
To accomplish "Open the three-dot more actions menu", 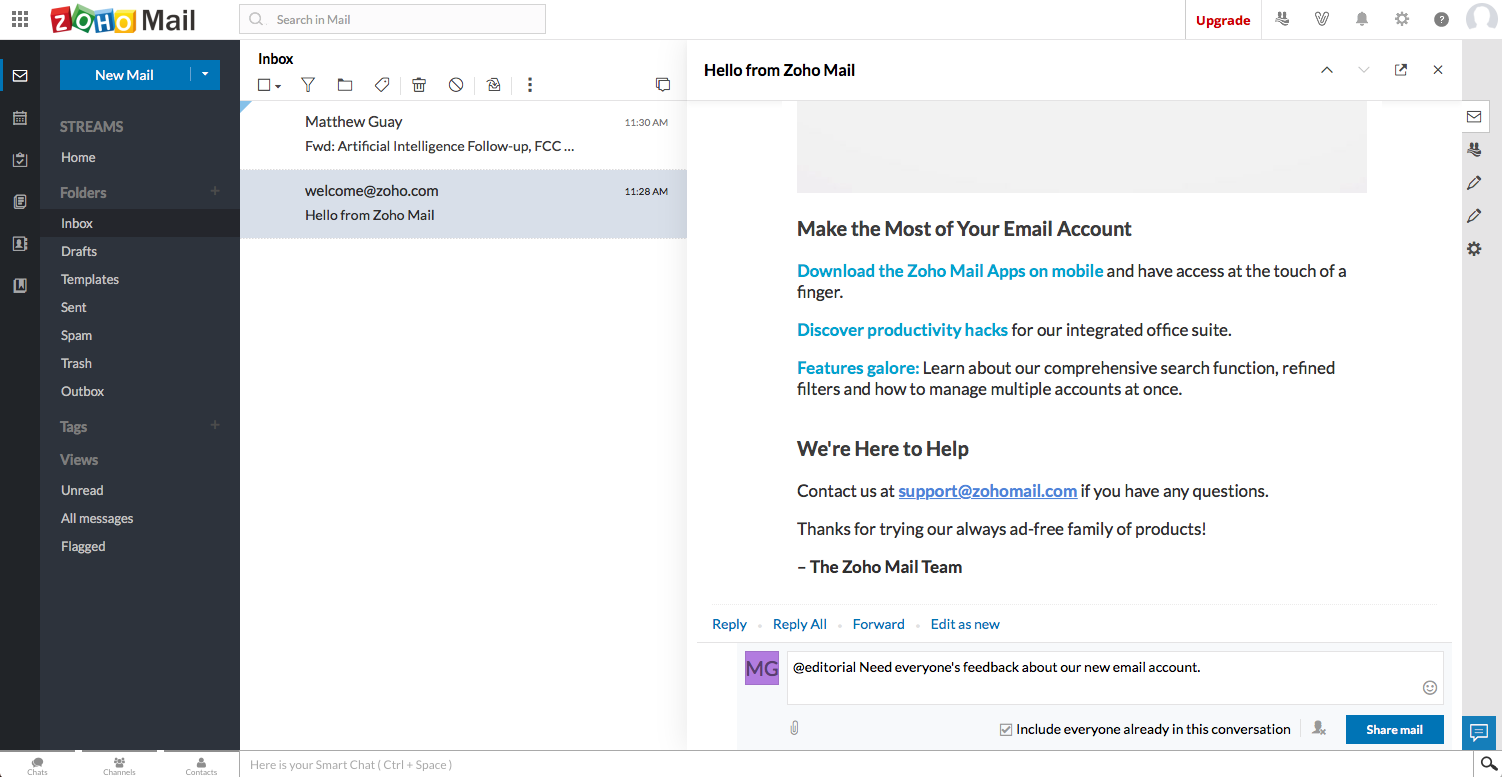I will 530,85.
